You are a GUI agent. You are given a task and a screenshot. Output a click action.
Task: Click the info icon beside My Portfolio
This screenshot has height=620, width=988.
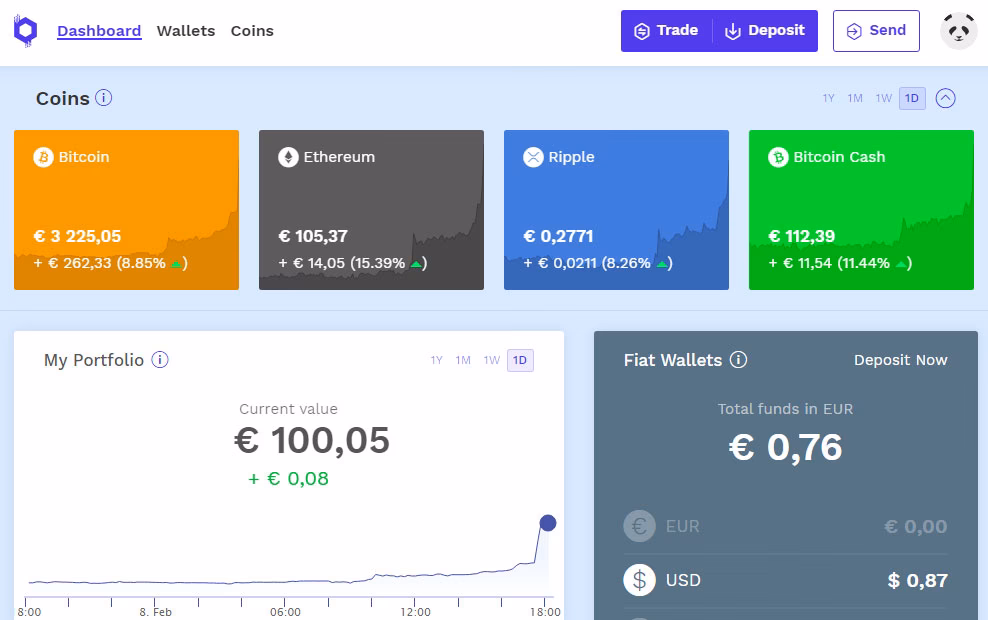pyautogui.click(x=160, y=360)
